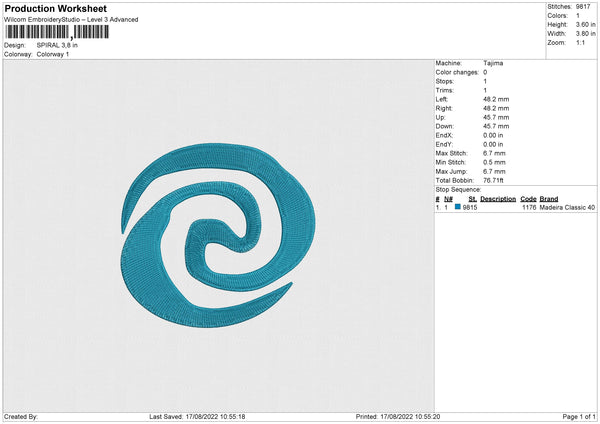Click the design name "SPIRAL 3,8 in"

57,45
